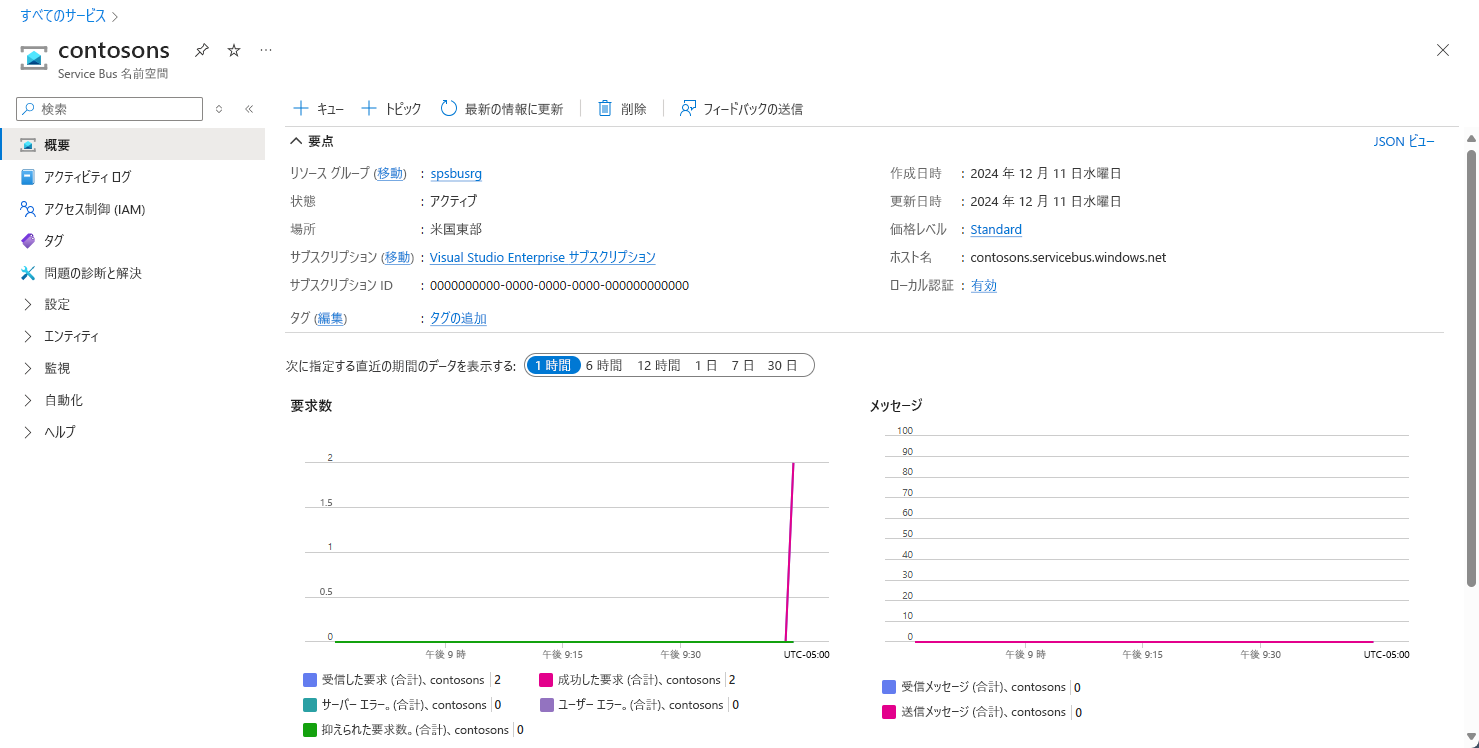Click the 要求数 chart title

[x=311, y=406]
